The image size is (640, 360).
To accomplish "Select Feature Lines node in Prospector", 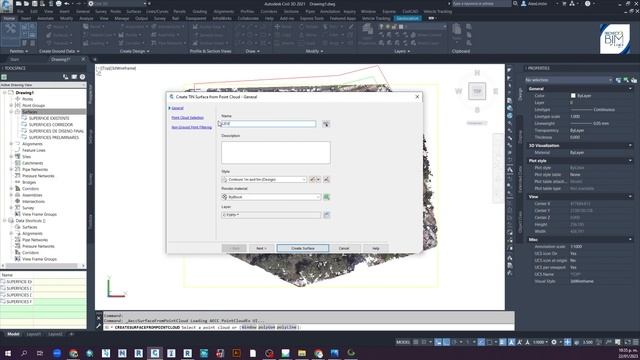I will (x=33, y=150).
